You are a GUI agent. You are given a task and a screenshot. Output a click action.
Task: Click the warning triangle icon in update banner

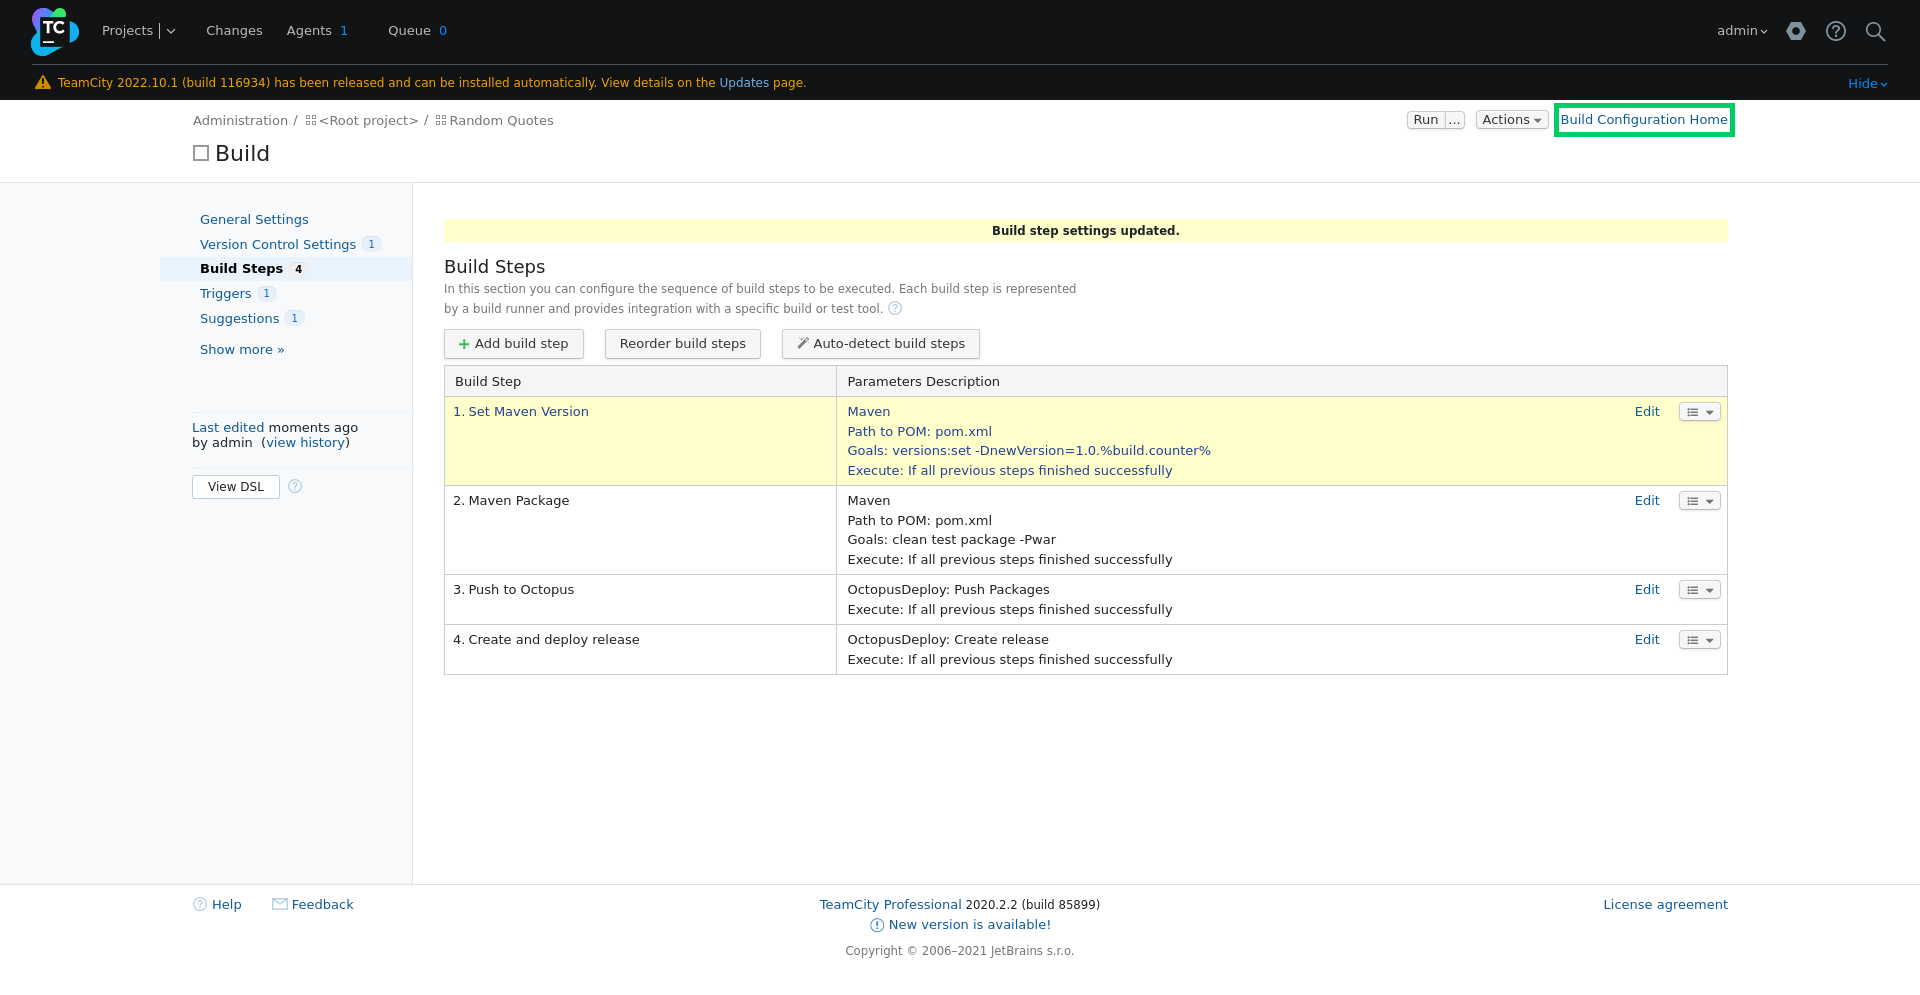(43, 83)
